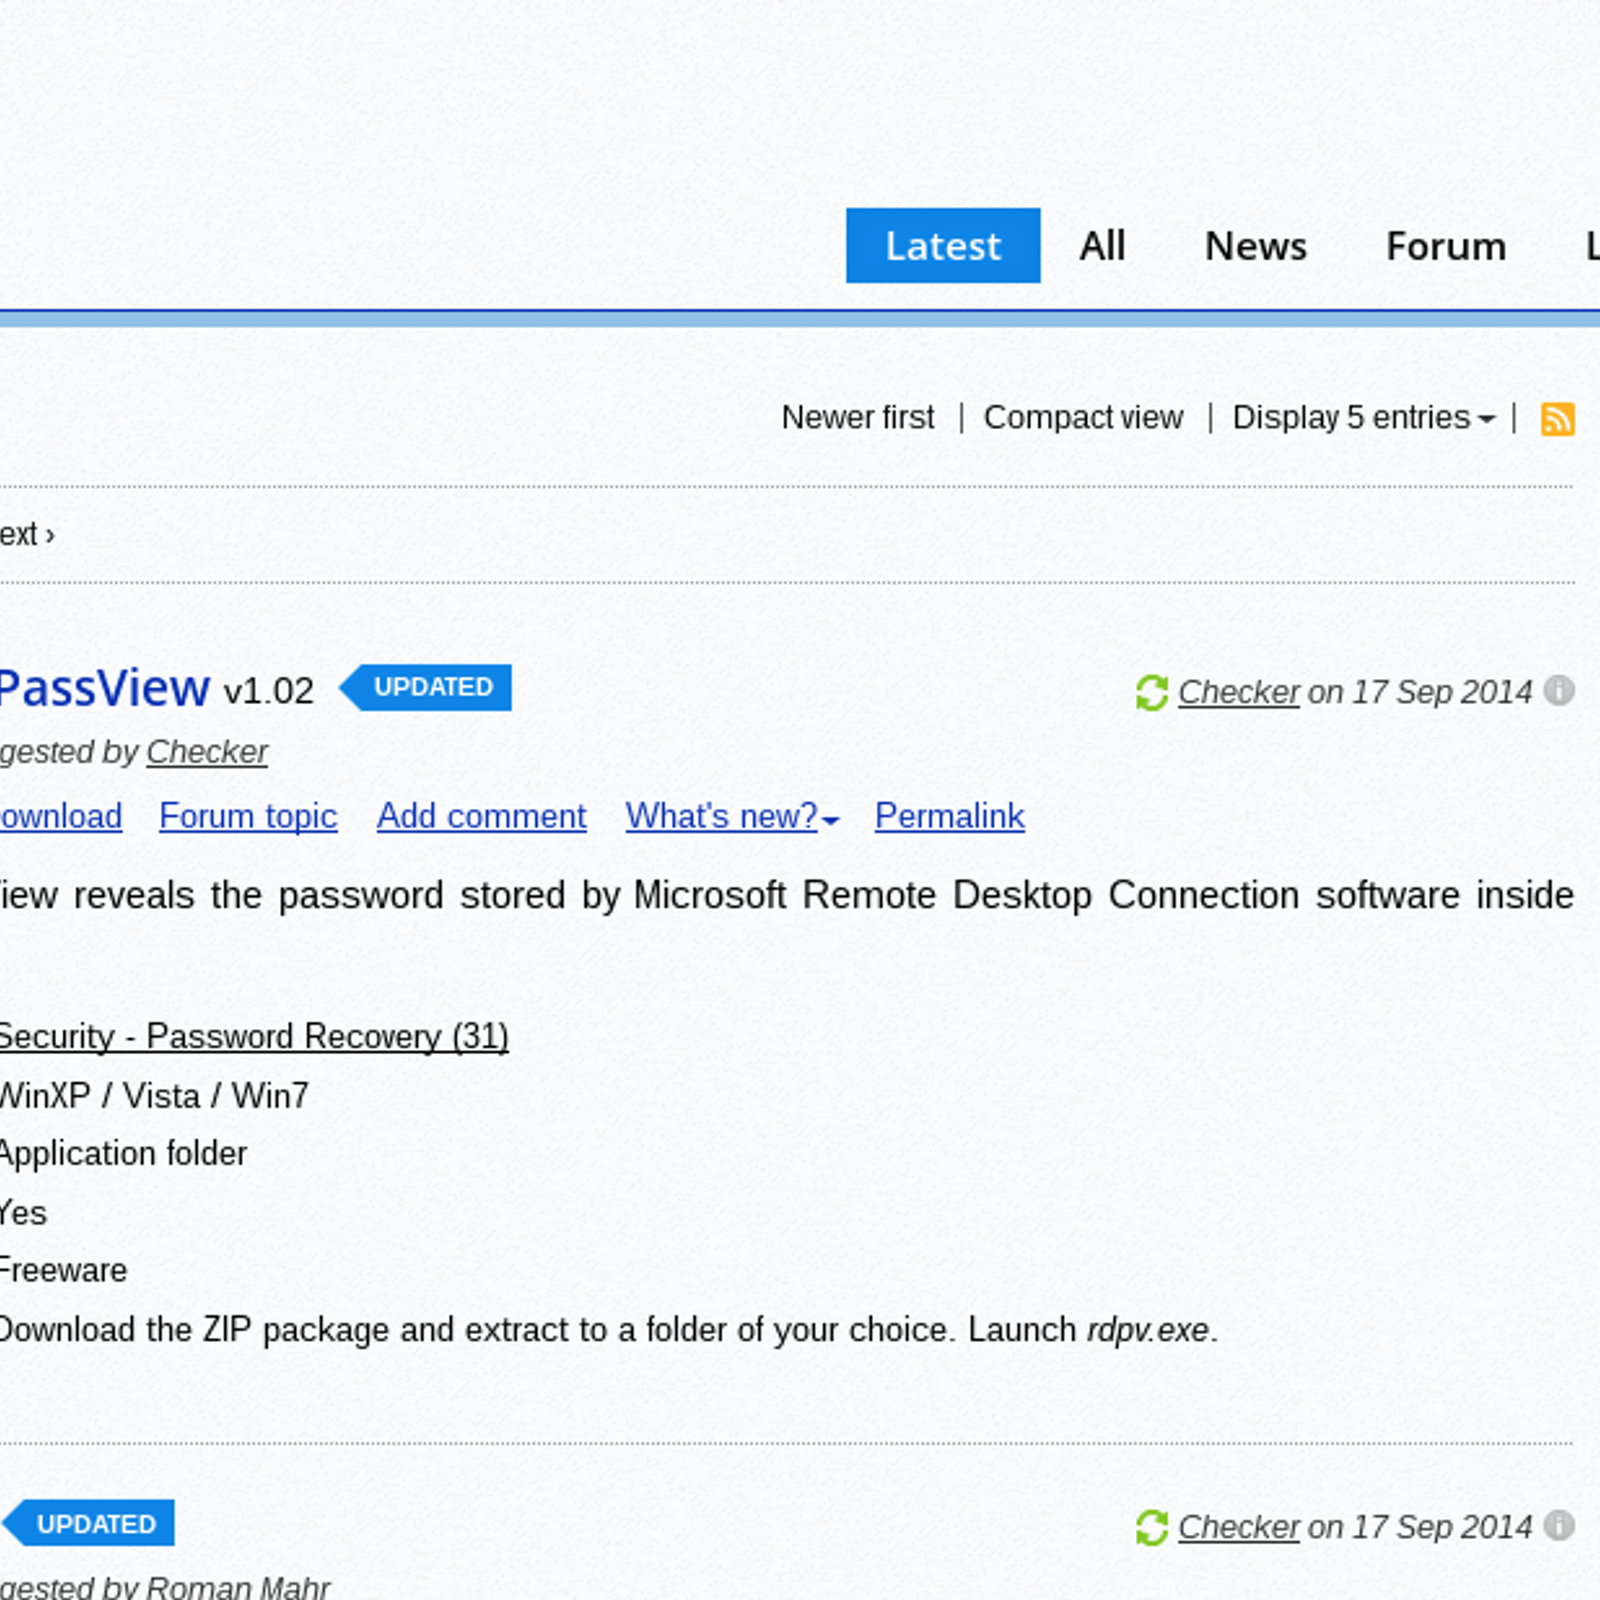The width and height of the screenshot is (1600, 1600).
Task: Open the RSS feed icon
Action: pos(1557,419)
